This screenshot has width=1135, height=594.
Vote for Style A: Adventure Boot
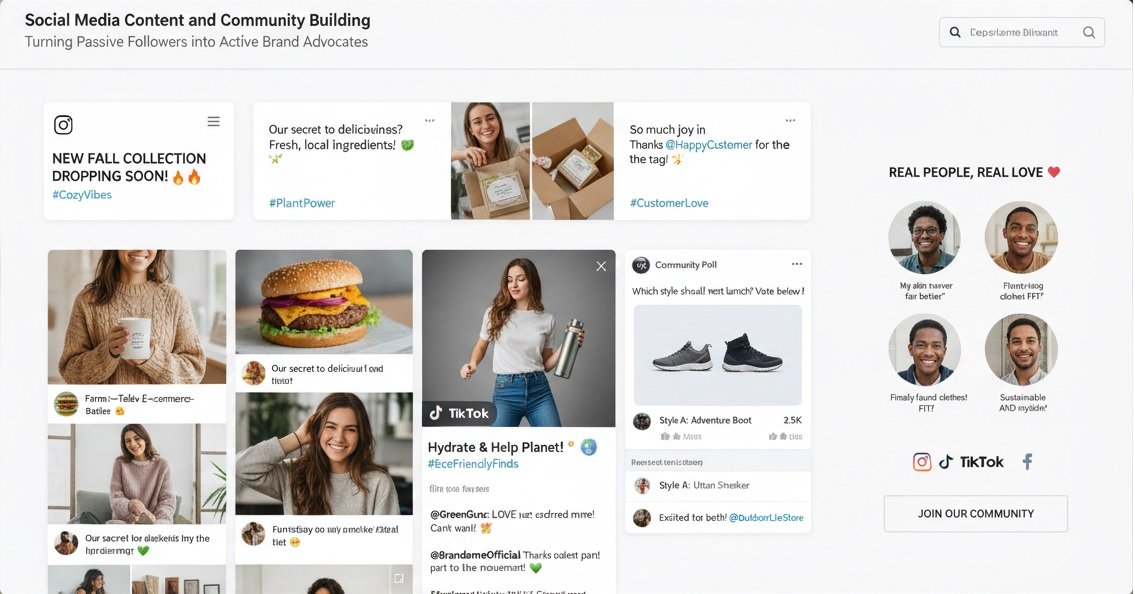pyautogui.click(x=717, y=428)
